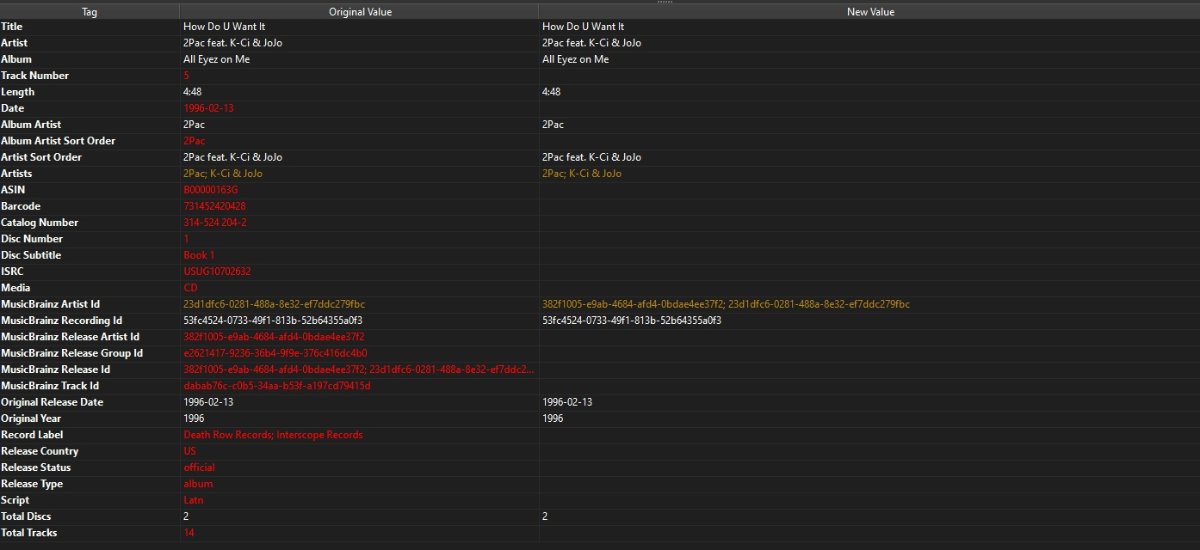Image resolution: width=1200 pixels, height=550 pixels.
Task: Select the Artist Sort Order tag label
Action: click(41, 157)
